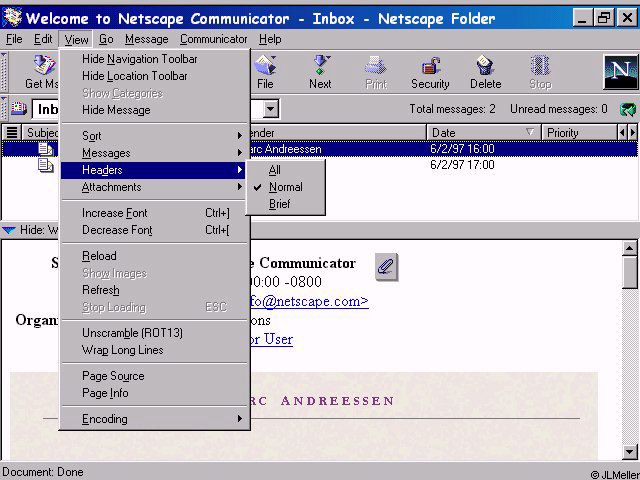Select message dated 6/2/97 17:00
Viewport: 640px width, 480px height.
(462, 165)
